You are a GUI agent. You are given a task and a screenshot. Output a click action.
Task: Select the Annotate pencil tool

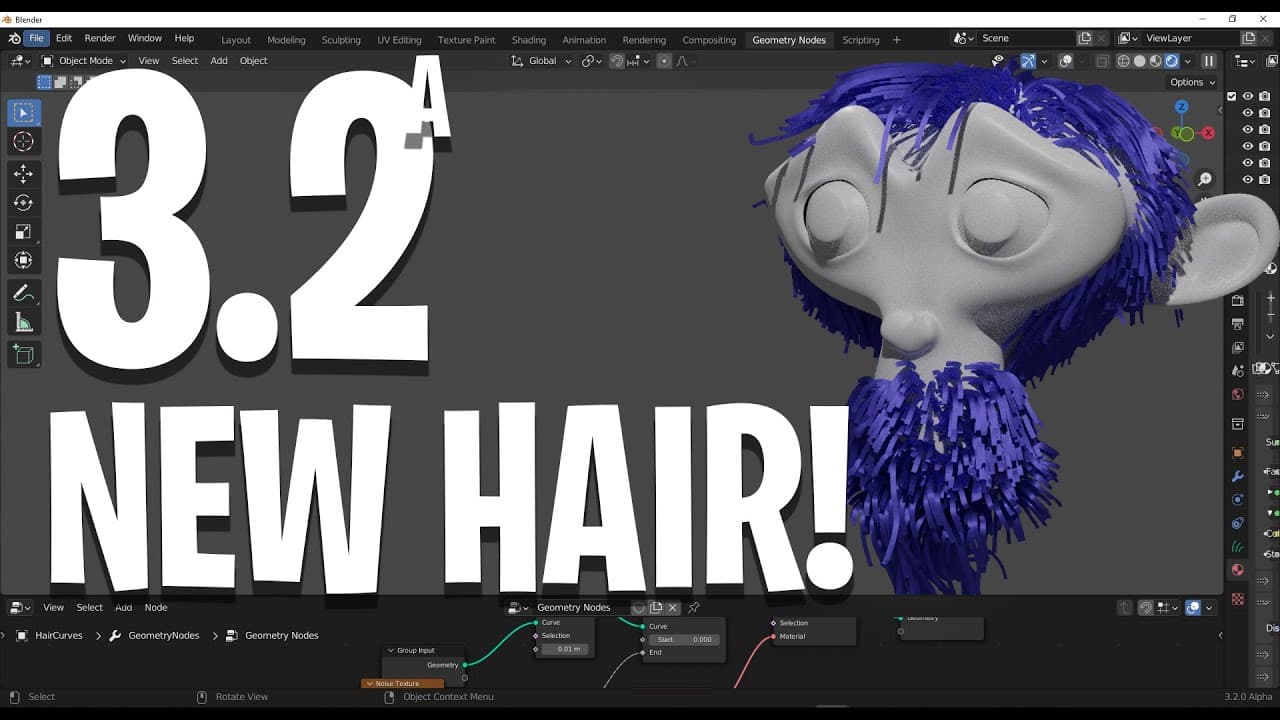pyautogui.click(x=24, y=294)
